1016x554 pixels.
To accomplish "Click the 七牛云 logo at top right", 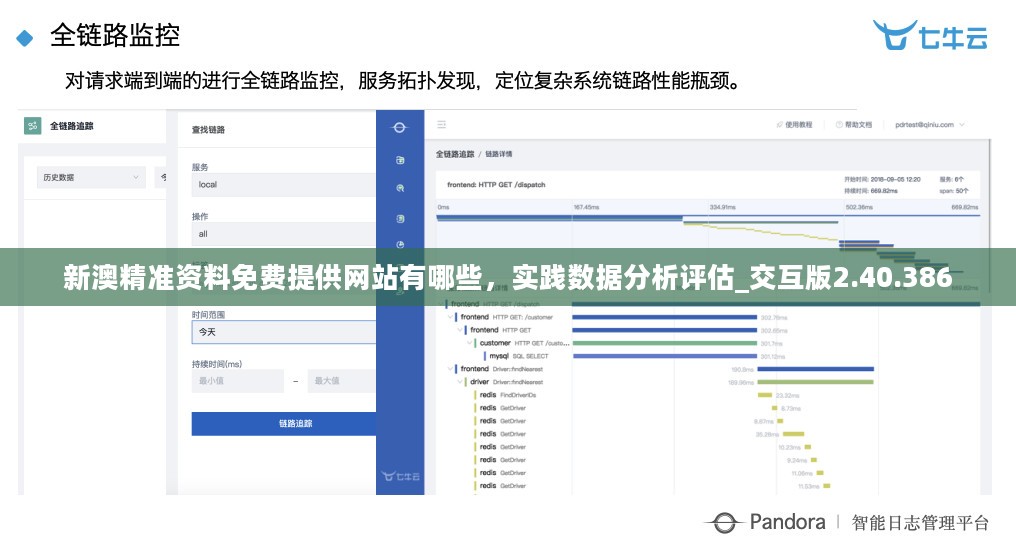I will pos(929,36).
